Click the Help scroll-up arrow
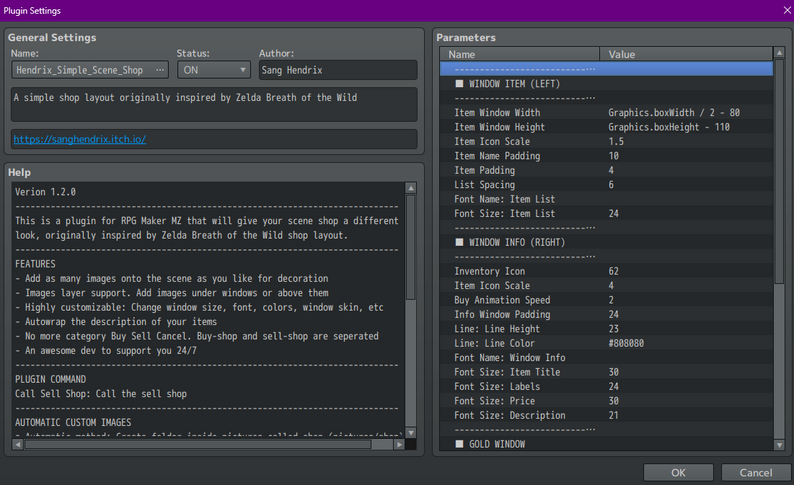 coord(411,188)
